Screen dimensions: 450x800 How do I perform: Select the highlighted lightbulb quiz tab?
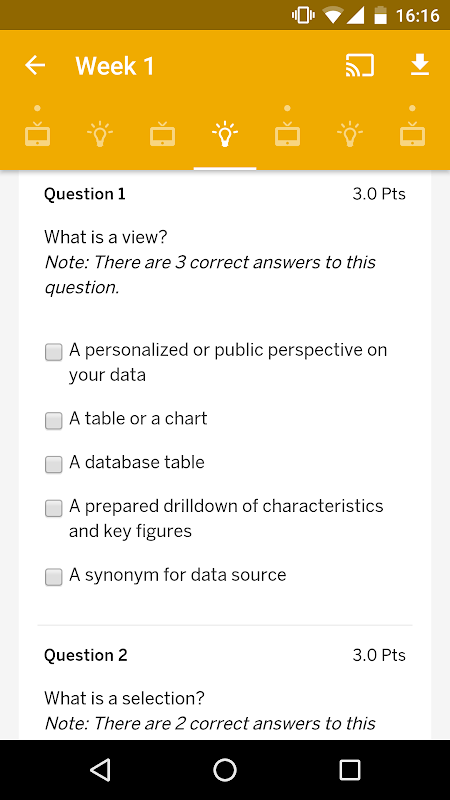225,134
